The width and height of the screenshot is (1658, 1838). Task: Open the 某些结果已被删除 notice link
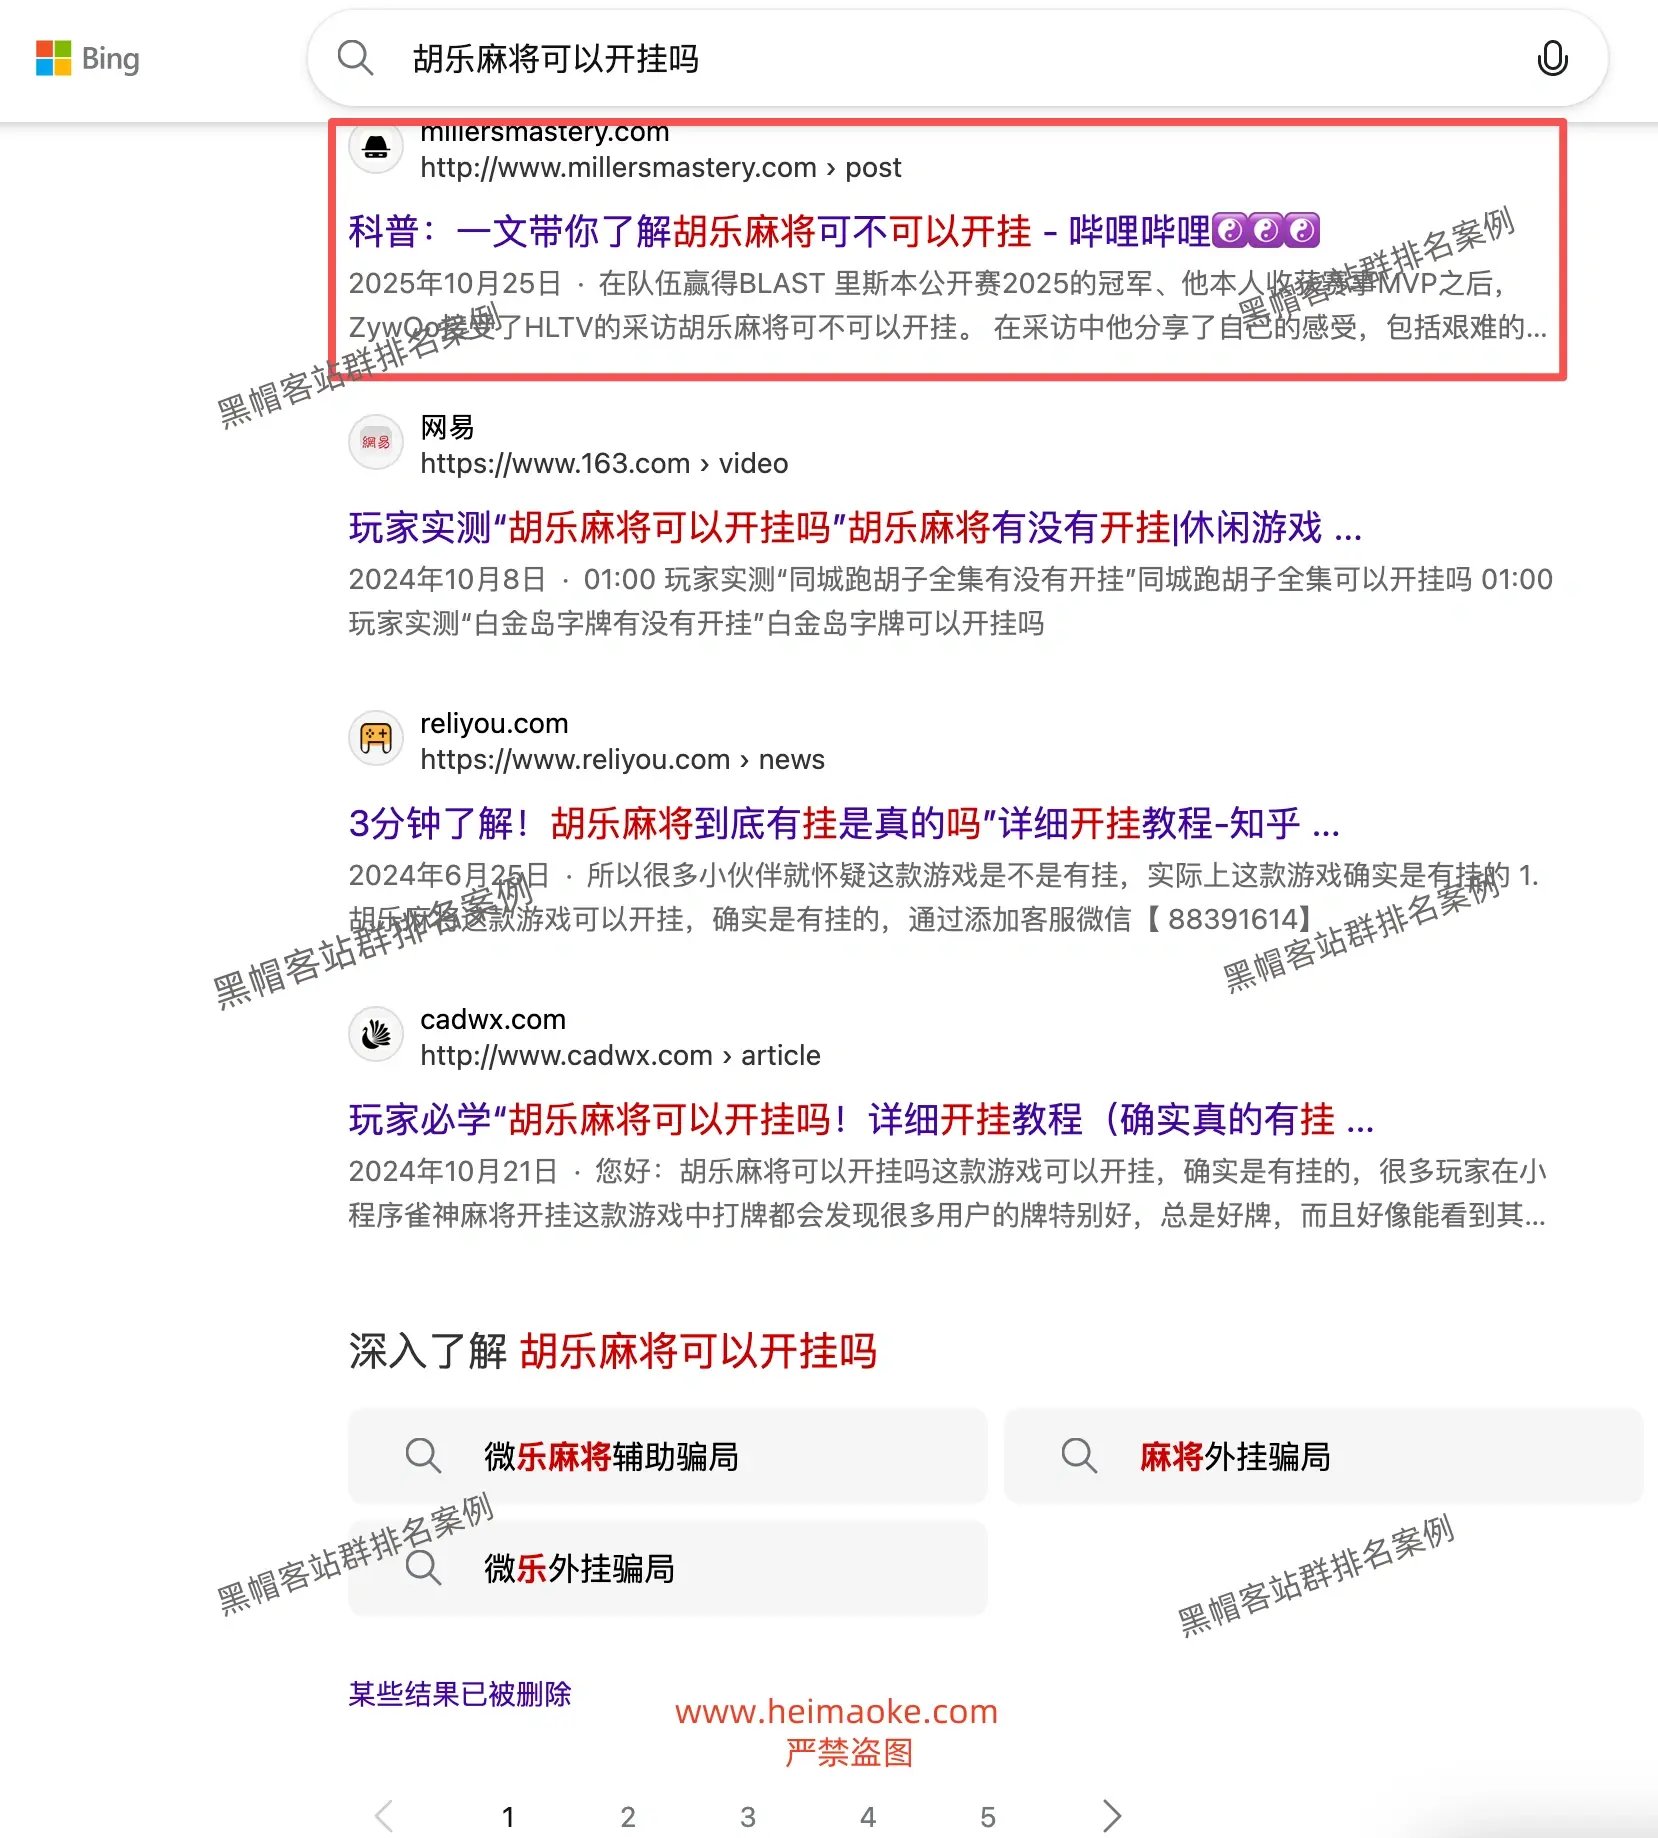click(460, 1694)
